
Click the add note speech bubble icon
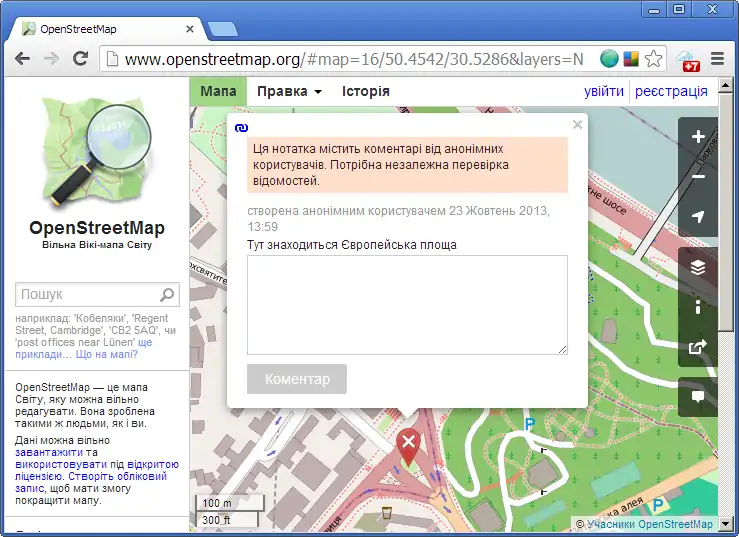698,396
